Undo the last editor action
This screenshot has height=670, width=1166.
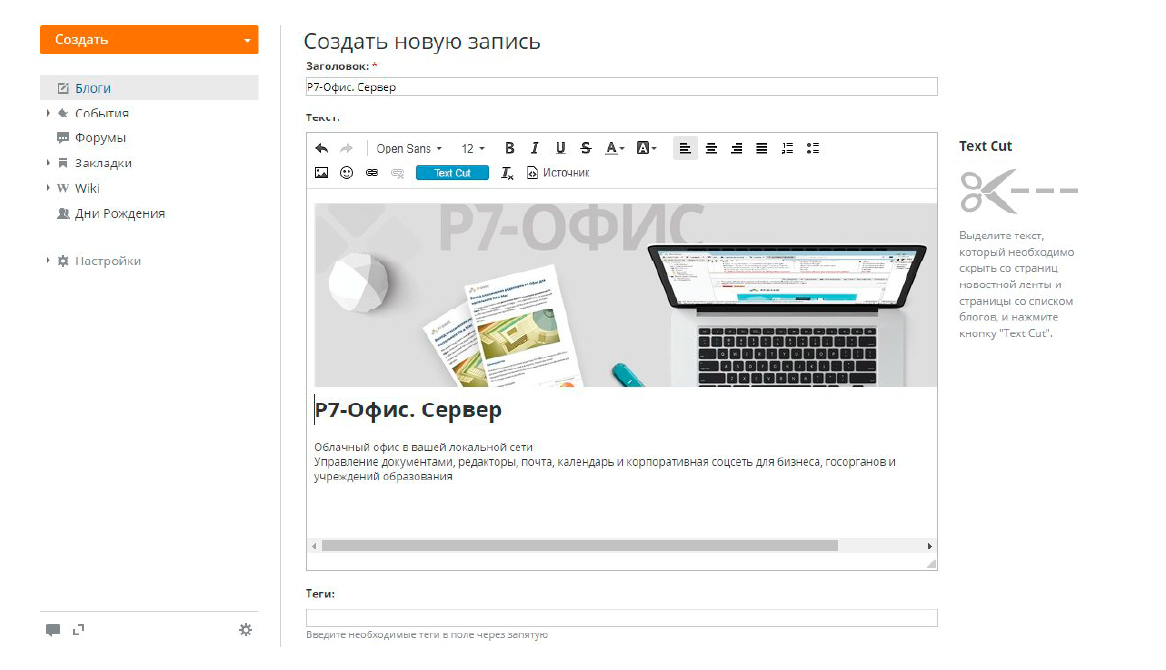(321, 148)
